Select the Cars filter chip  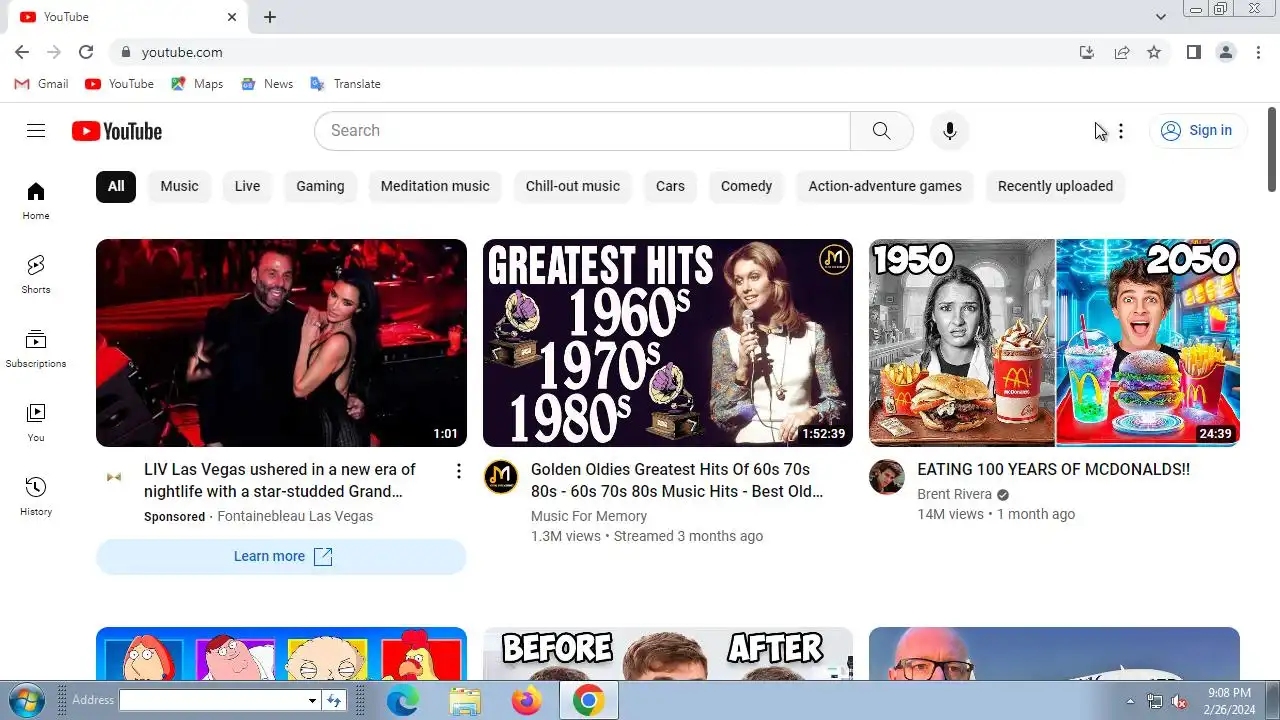coord(670,186)
